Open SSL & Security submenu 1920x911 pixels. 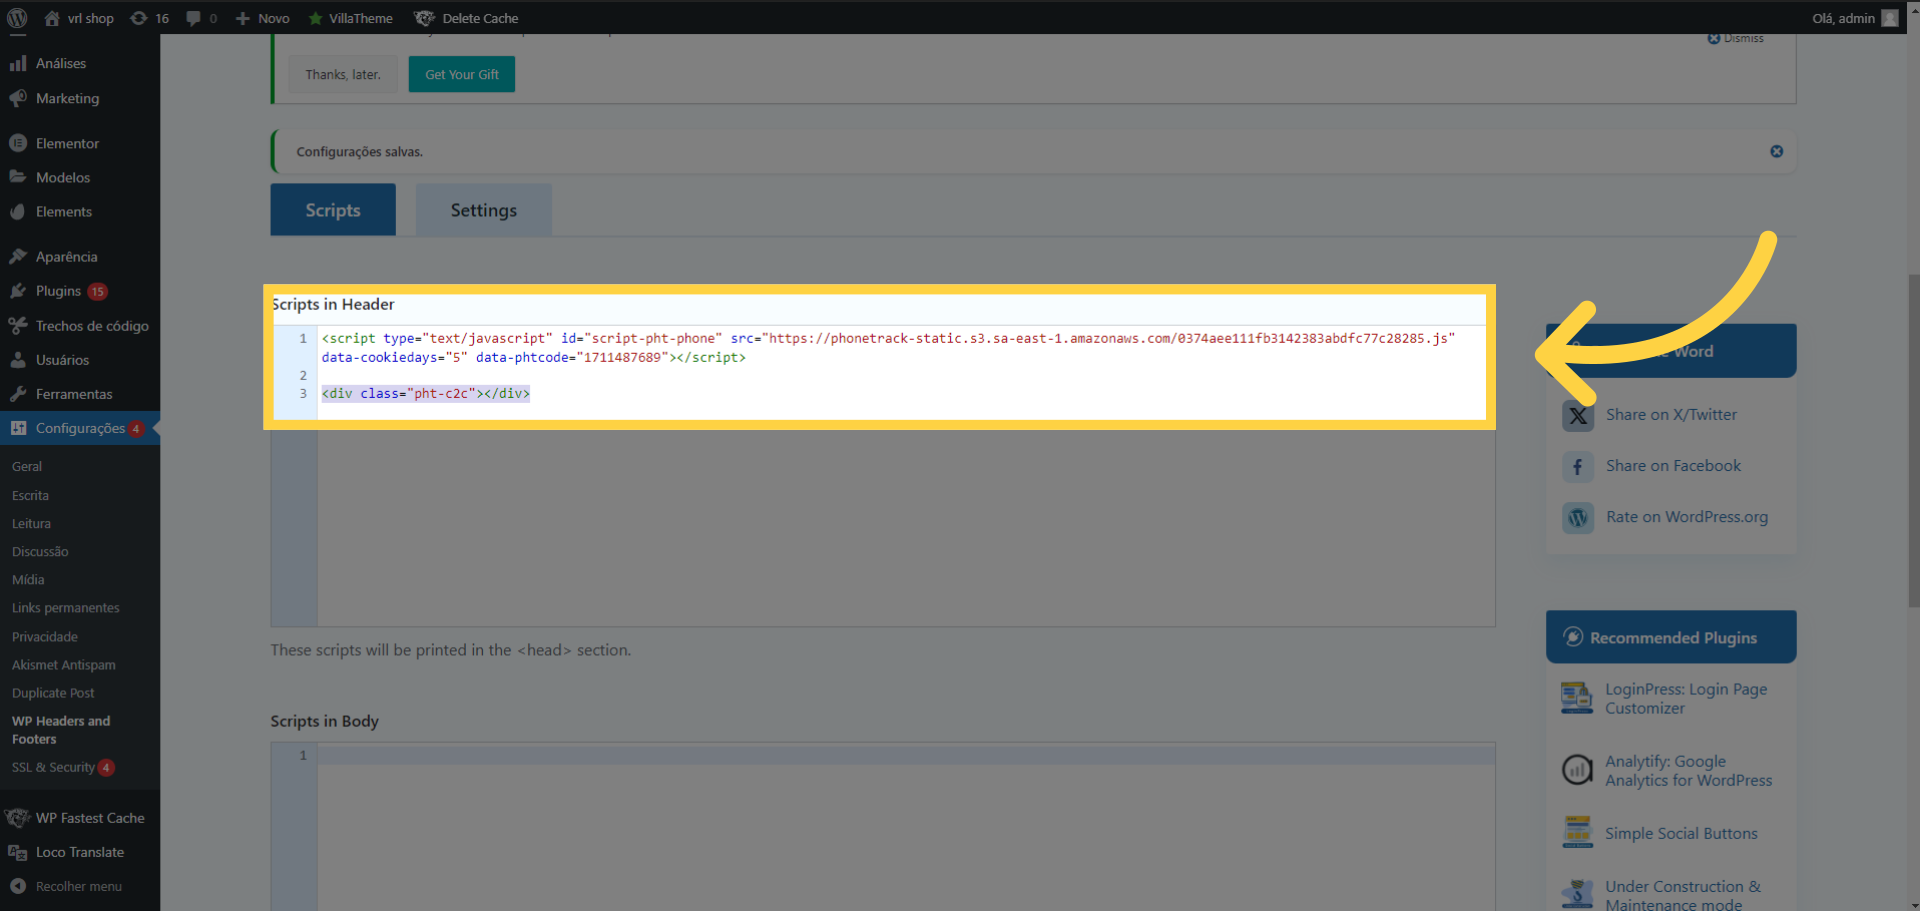coord(53,767)
